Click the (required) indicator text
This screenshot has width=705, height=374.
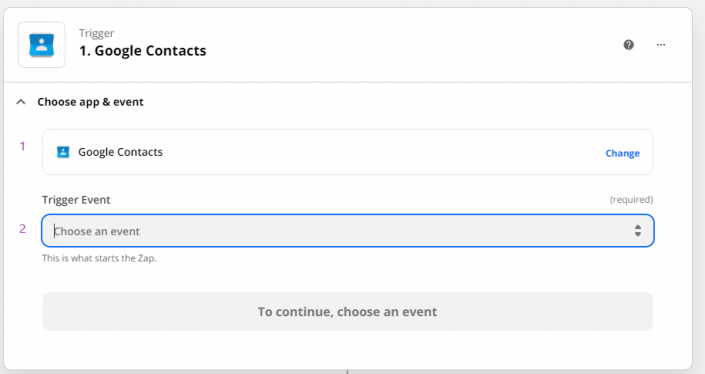click(631, 200)
